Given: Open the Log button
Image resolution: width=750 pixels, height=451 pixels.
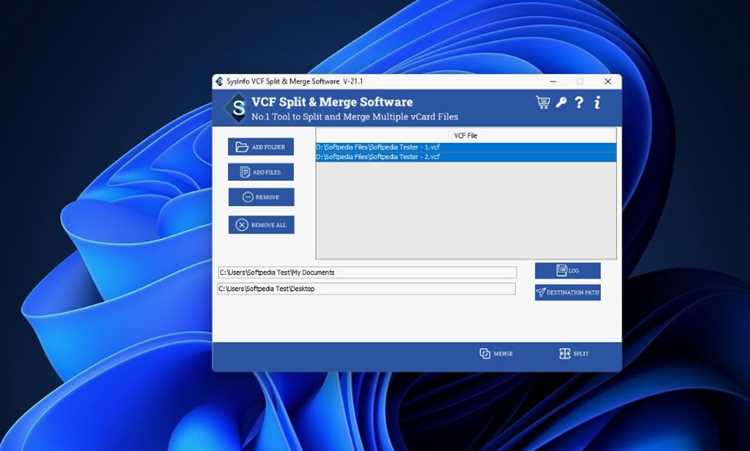Looking at the screenshot, I should tap(568, 271).
